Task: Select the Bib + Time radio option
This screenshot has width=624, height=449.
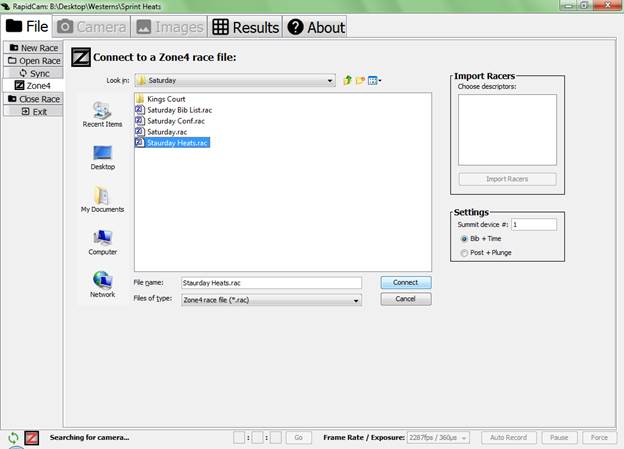Action: 463,239
